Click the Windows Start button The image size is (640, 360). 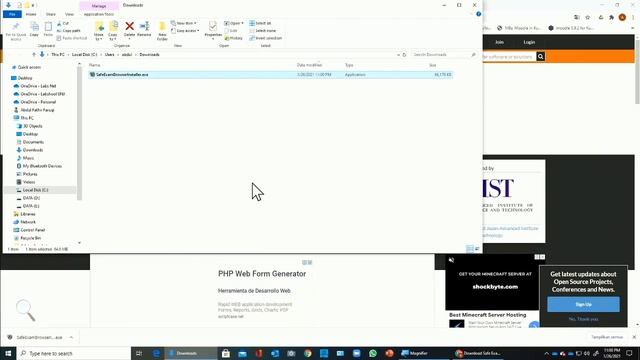(x=8, y=353)
